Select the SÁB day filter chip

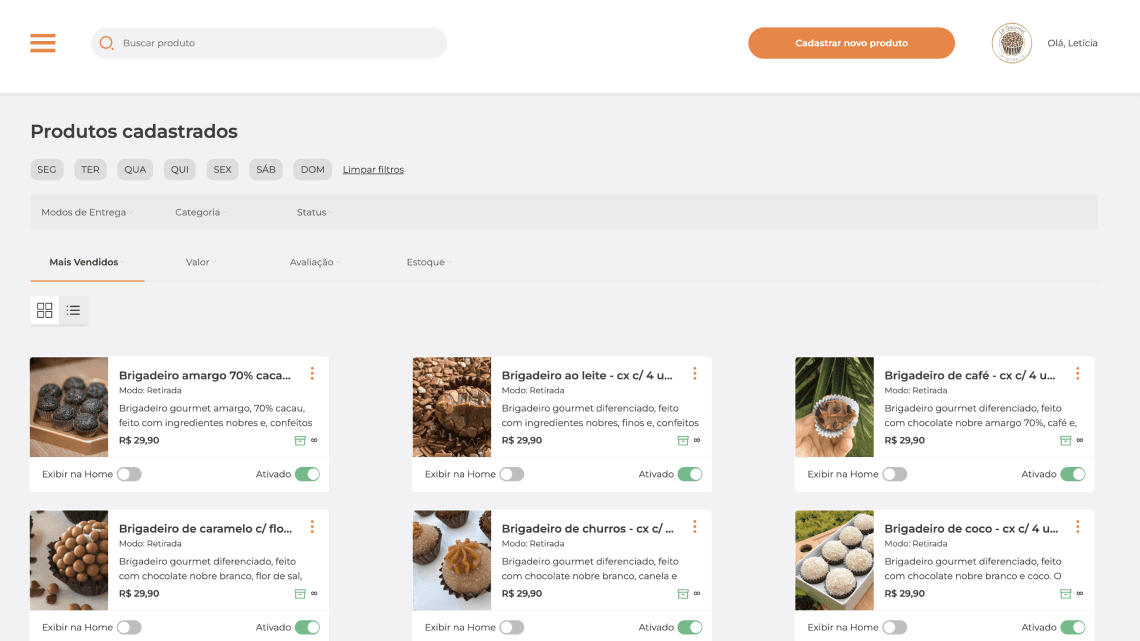(265, 169)
